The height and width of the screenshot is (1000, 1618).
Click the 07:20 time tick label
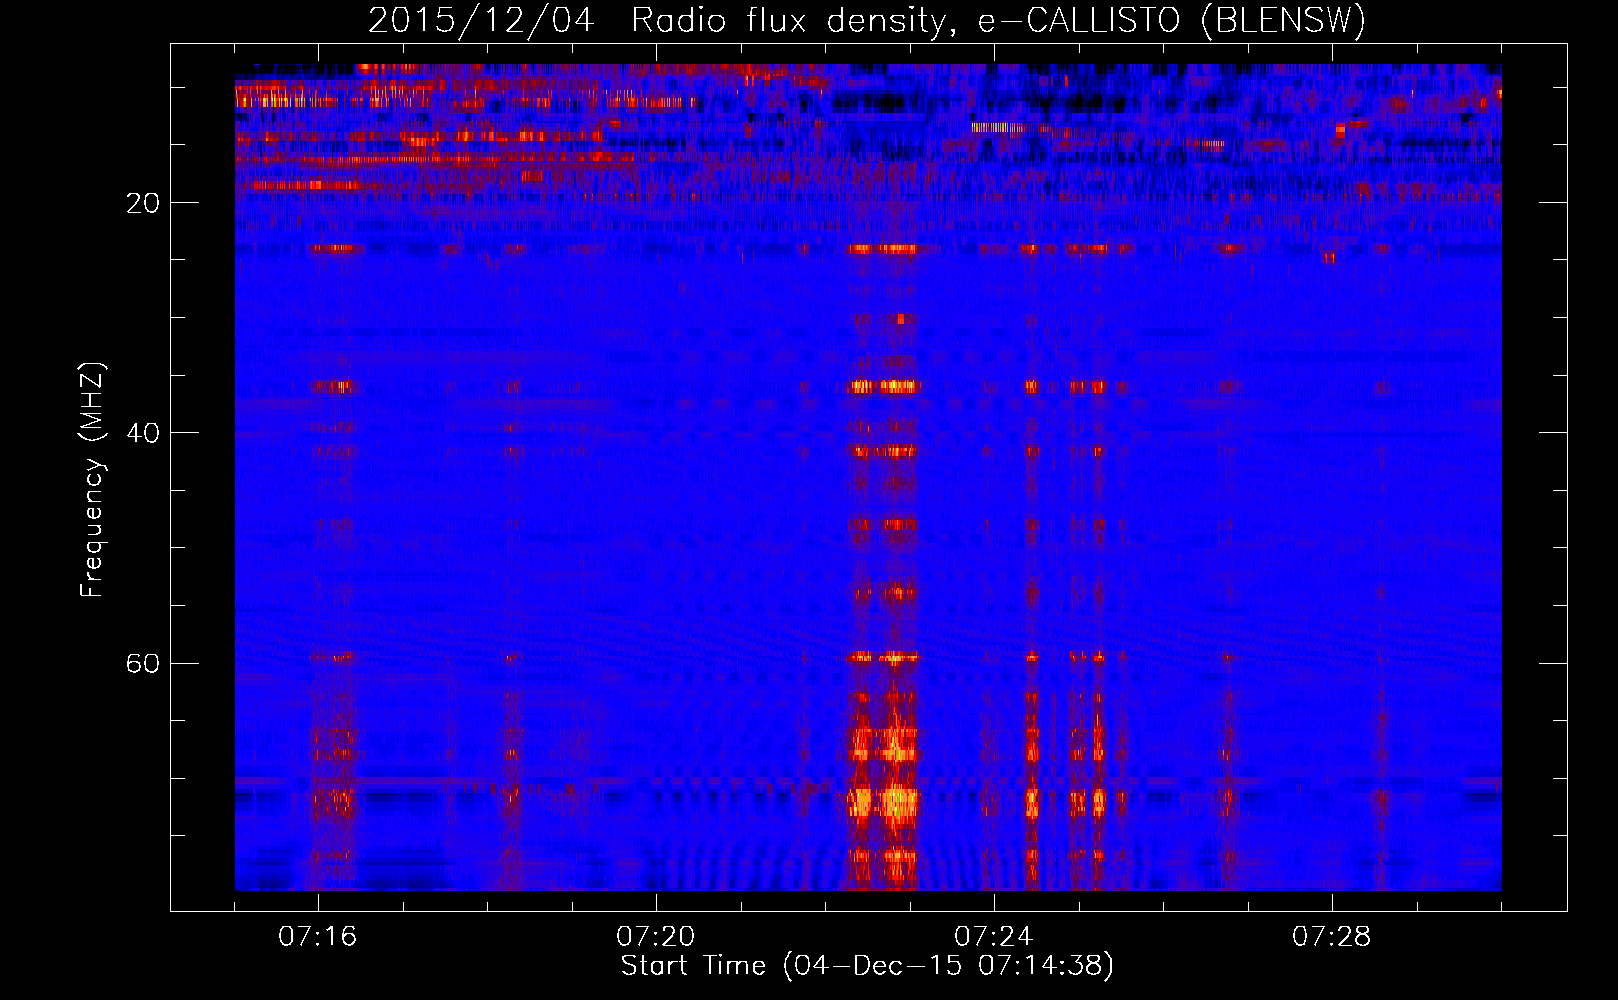[656, 937]
